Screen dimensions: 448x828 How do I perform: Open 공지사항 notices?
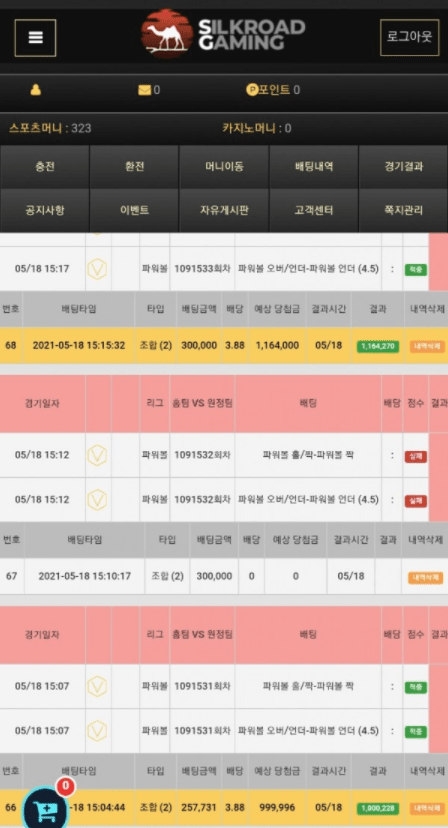[x=44, y=210]
